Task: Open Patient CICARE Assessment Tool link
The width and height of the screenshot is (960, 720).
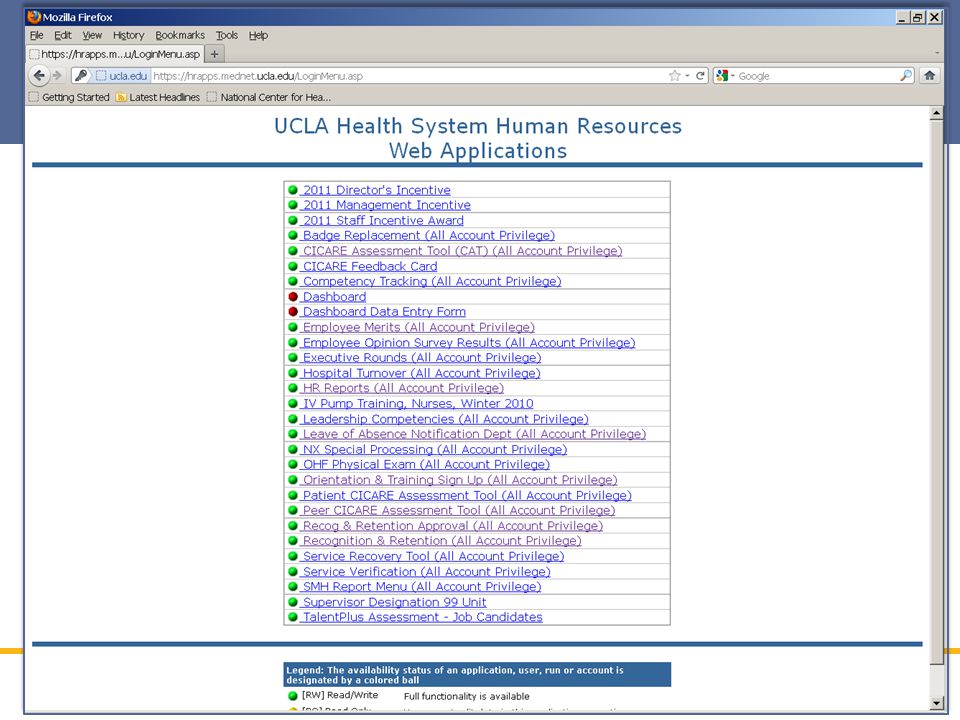Action: pyautogui.click(x=467, y=495)
